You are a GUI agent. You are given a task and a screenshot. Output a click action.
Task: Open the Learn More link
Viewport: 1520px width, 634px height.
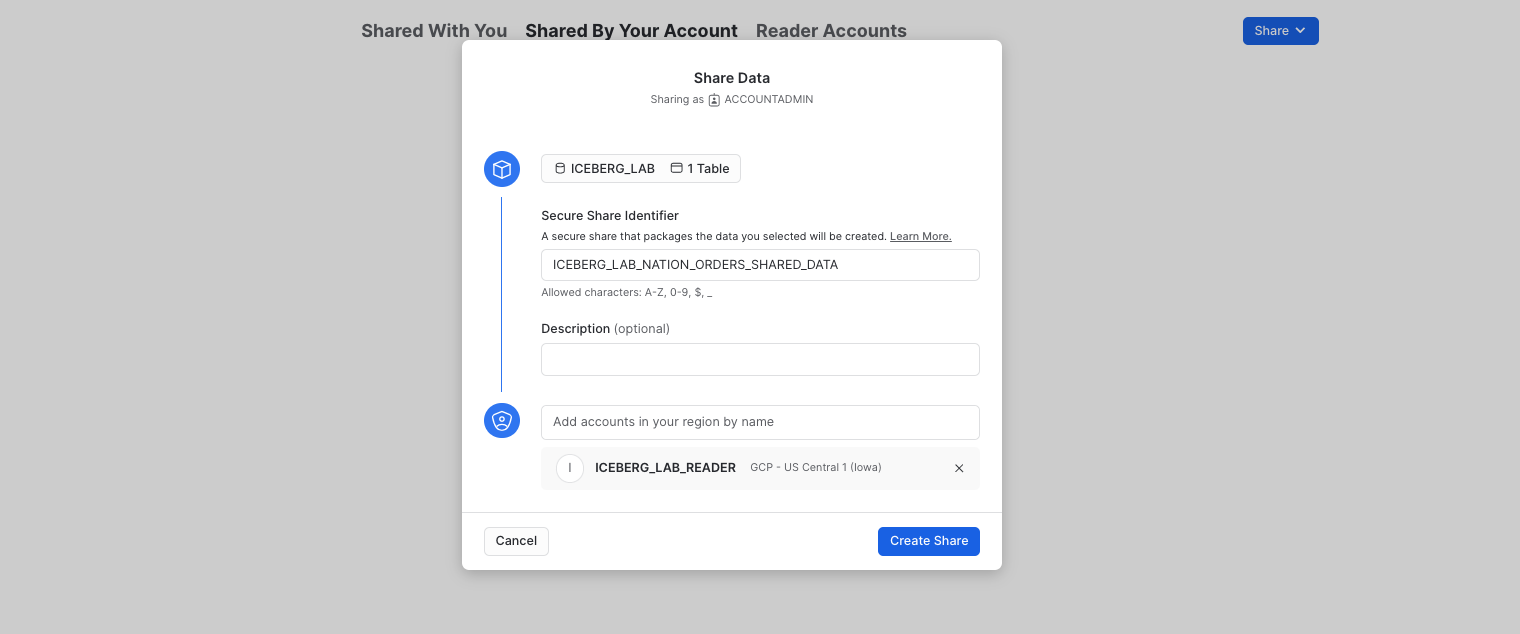(920, 236)
